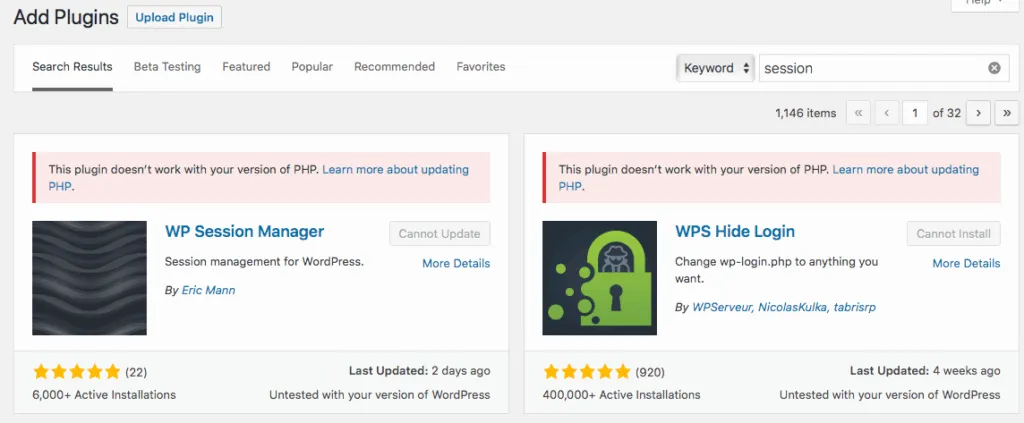This screenshot has width=1024, height=423.
Task: Visit the NicolasKulka author link
Action: 792,307
